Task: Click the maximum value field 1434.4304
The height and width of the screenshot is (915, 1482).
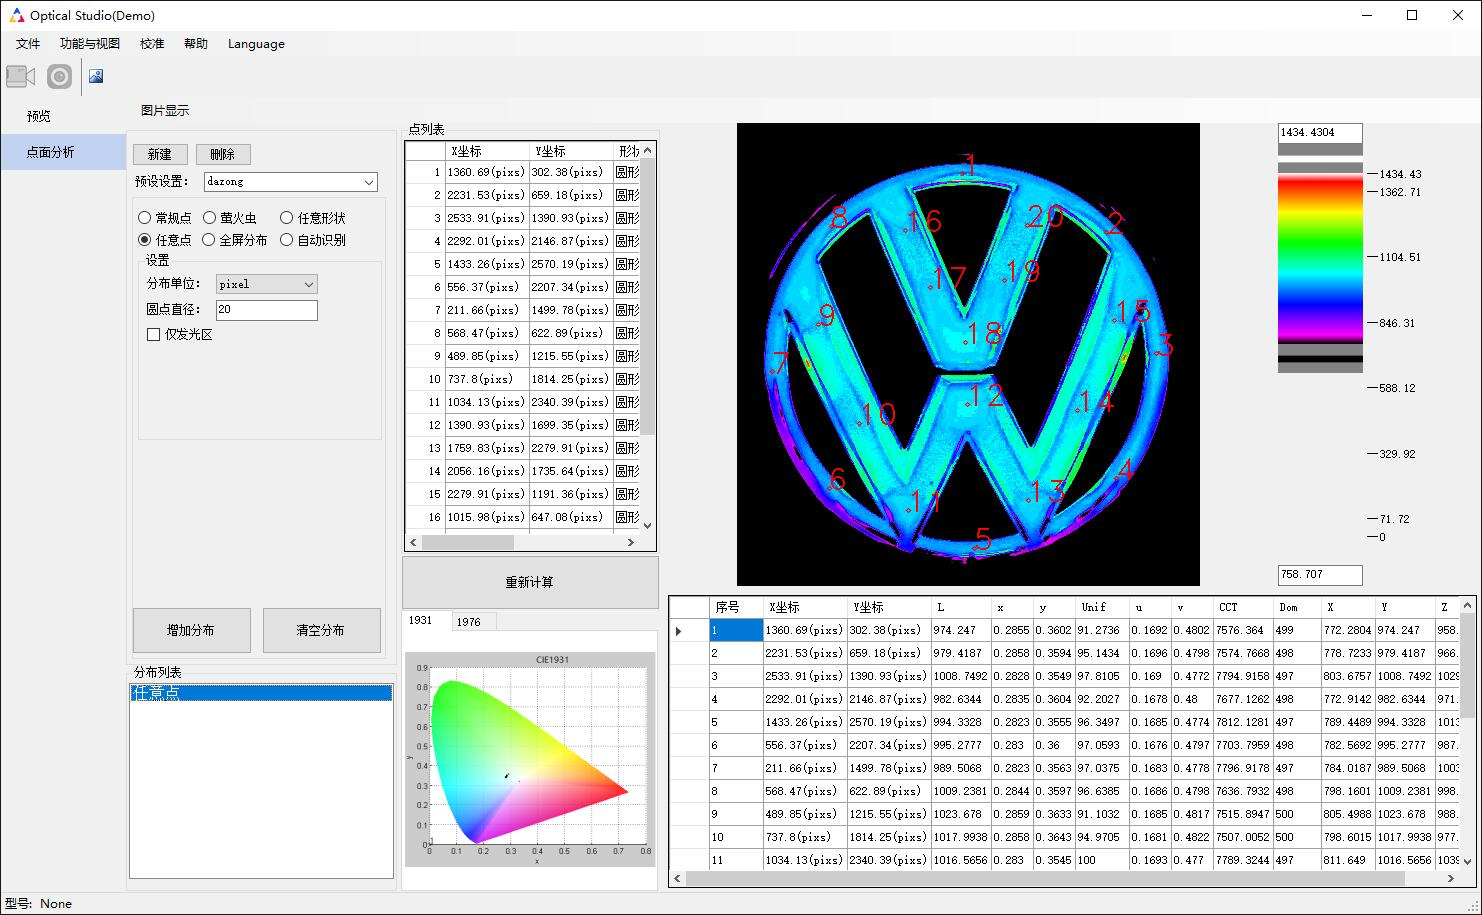Action: [1320, 132]
